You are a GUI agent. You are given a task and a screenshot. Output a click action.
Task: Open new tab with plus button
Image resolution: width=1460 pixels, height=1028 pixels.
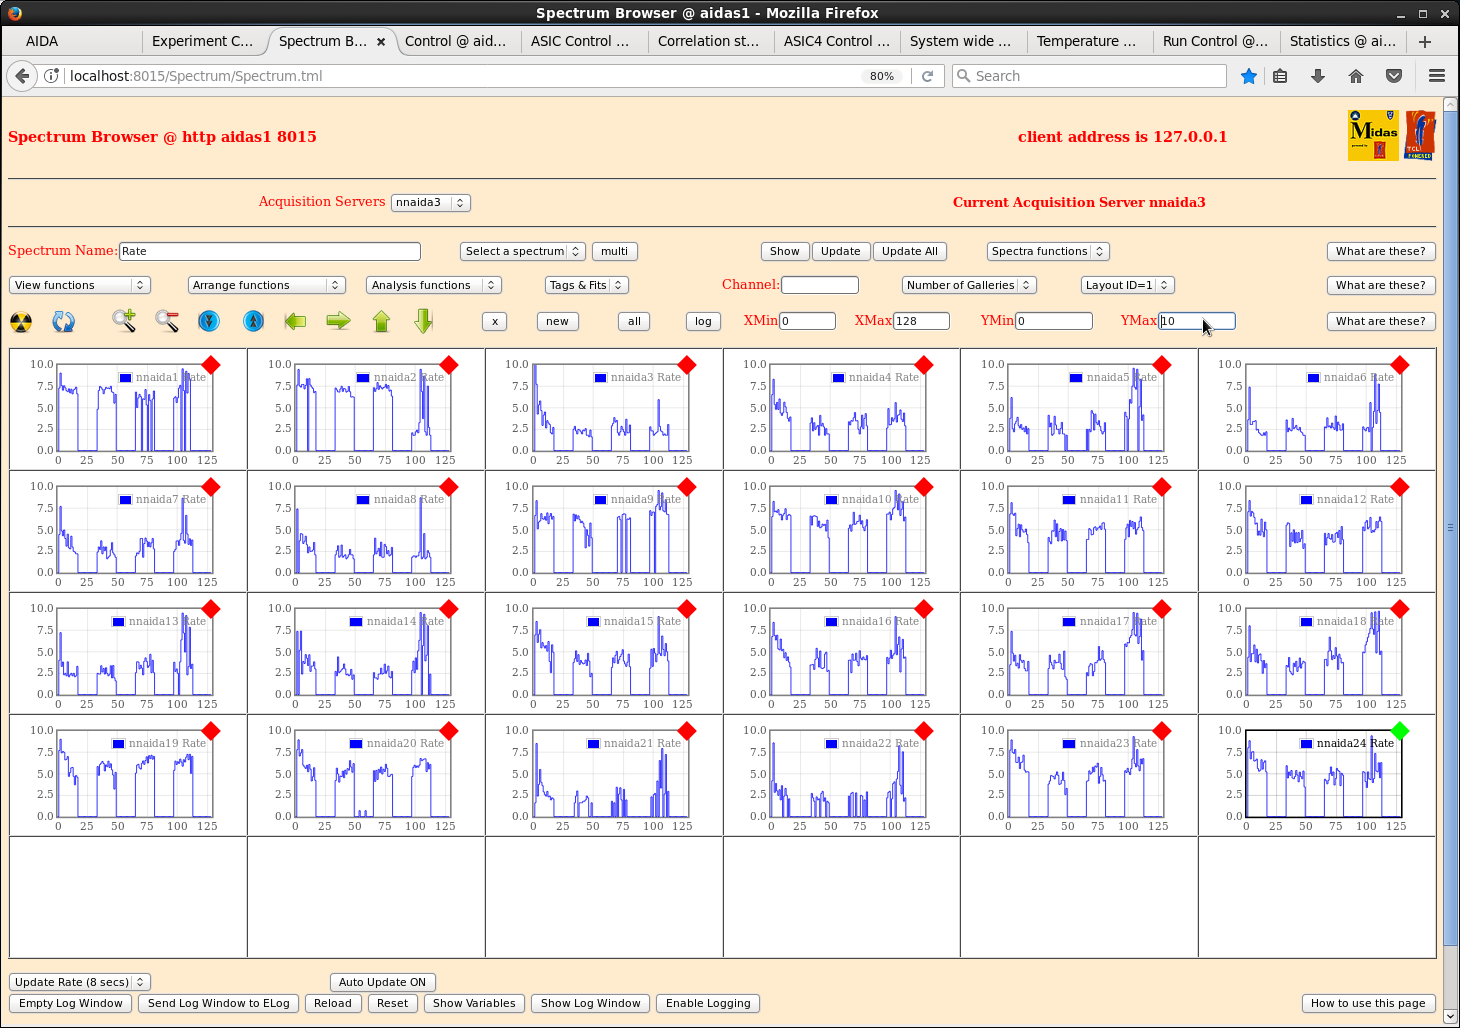(1425, 41)
